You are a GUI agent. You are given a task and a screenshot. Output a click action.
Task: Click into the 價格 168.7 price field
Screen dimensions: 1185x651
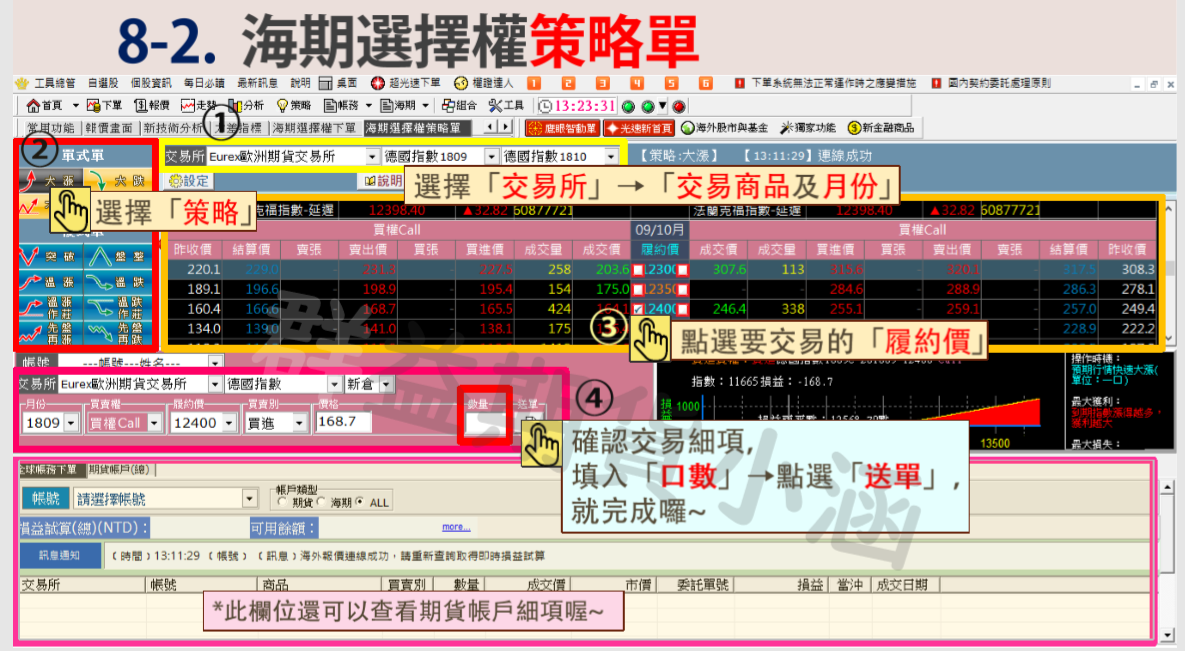tap(344, 422)
